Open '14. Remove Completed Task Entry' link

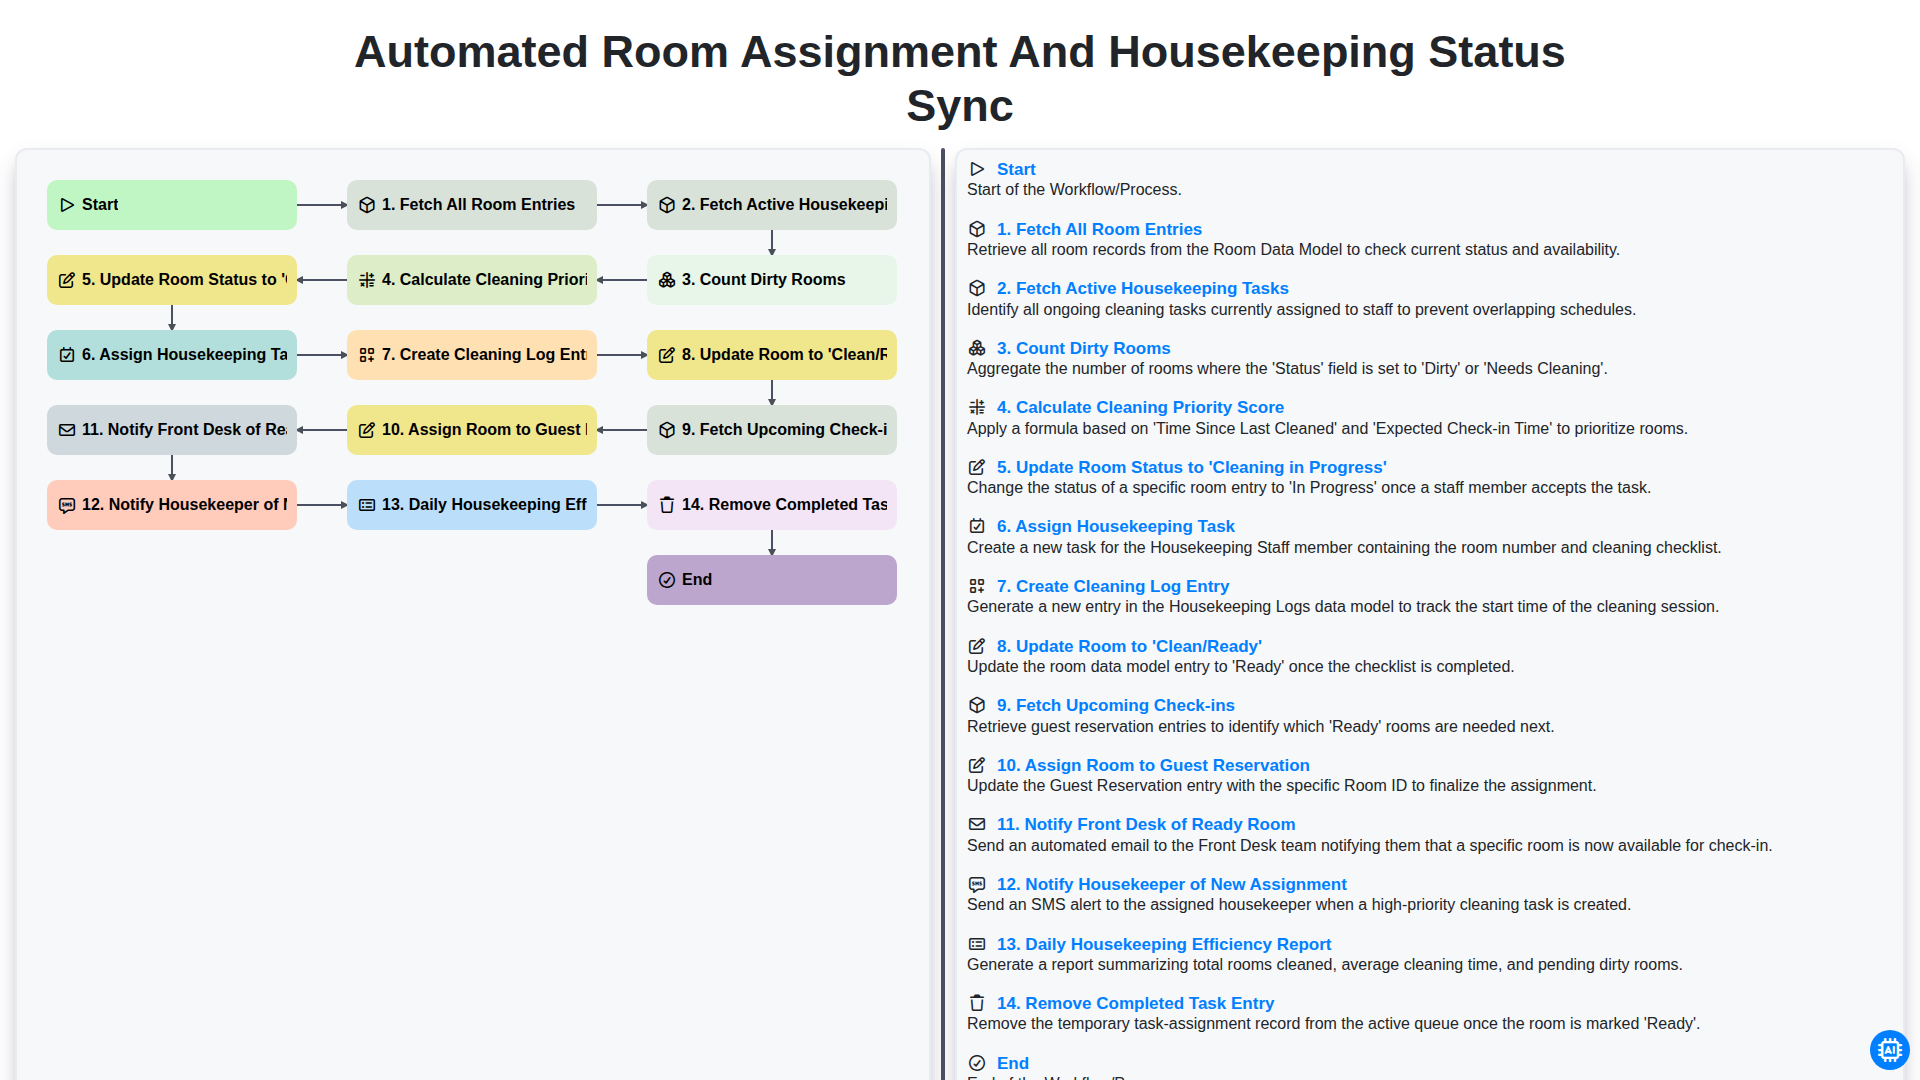tap(1135, 1003)
